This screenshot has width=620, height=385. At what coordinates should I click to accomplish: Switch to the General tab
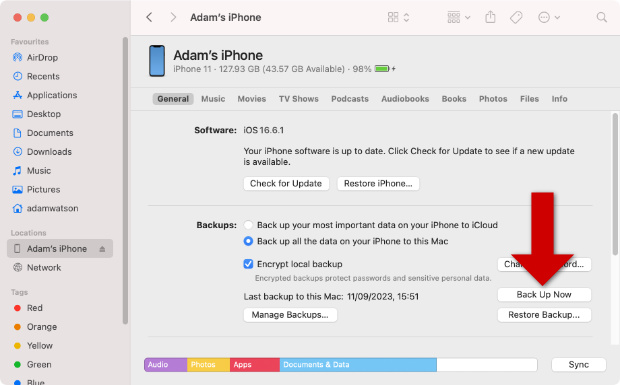tap(173, 99)
